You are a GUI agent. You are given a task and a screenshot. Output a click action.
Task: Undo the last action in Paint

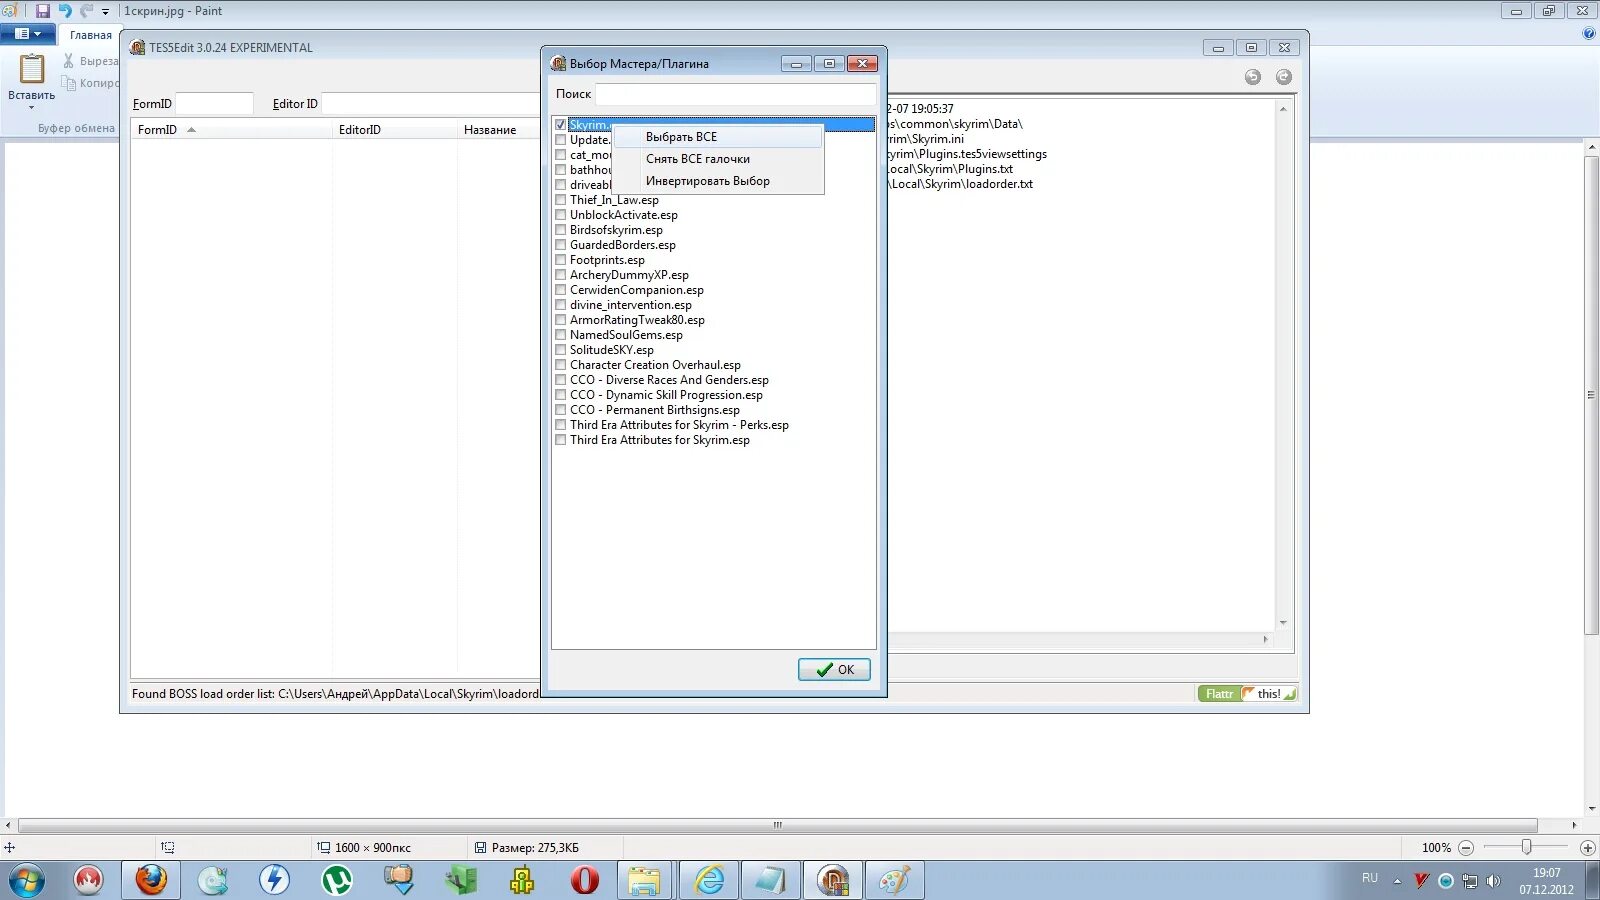point(65,11)
